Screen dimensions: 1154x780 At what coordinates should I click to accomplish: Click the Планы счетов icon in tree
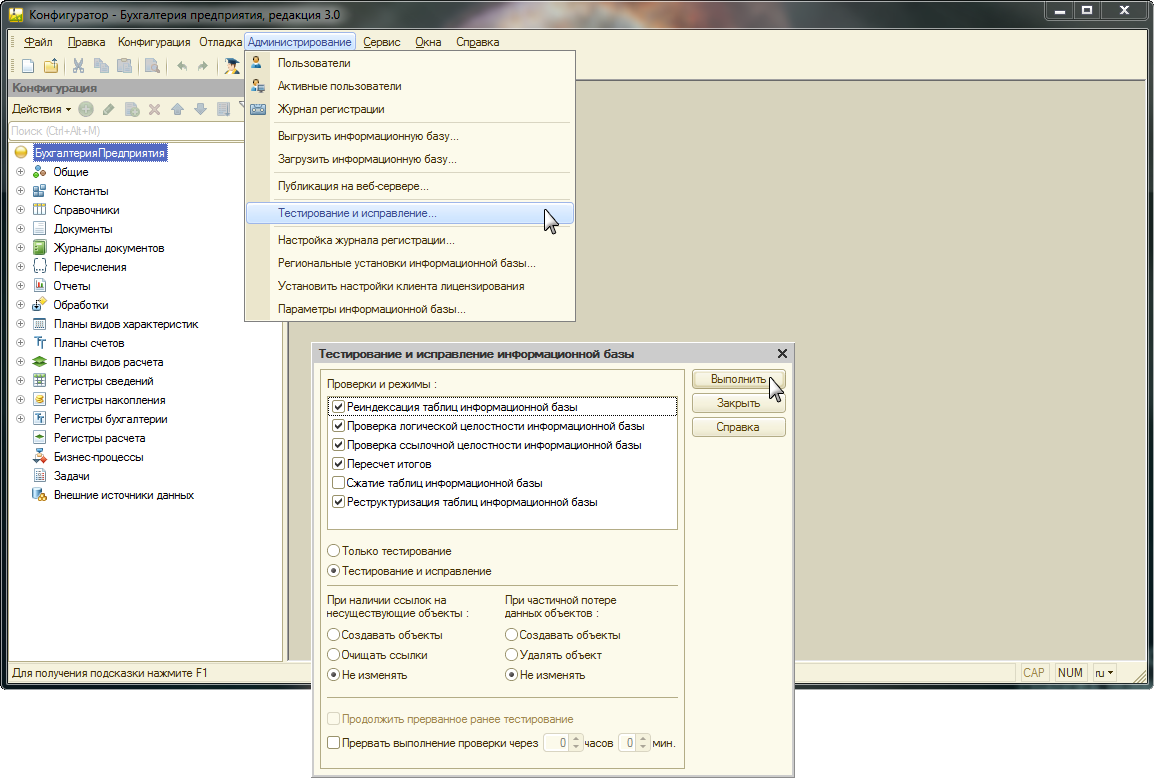point(40,343)
